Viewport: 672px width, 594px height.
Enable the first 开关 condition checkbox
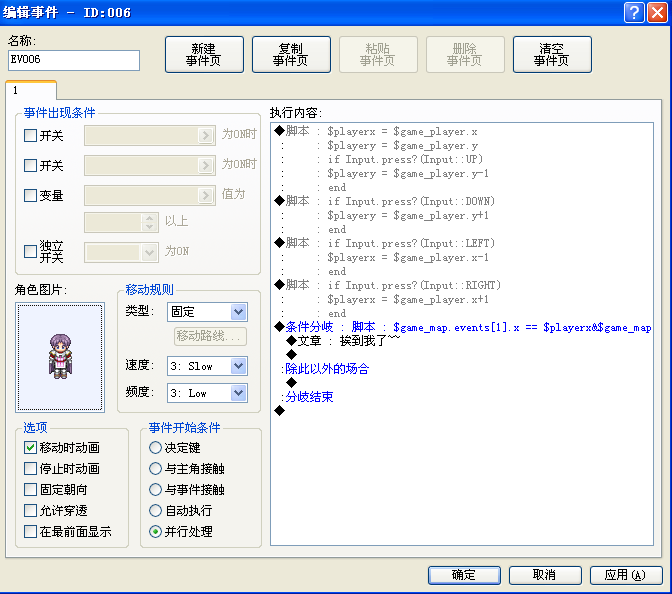30,135
